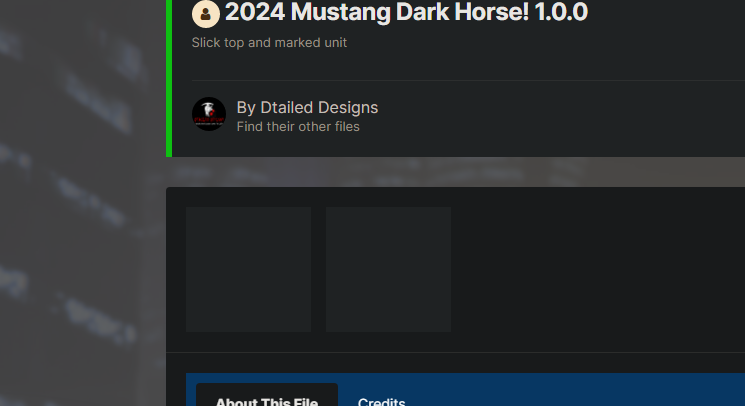The height and width of the screenshot is (406, 745).
Task: Switch to the About This File tab
Action: coord(267,397)
